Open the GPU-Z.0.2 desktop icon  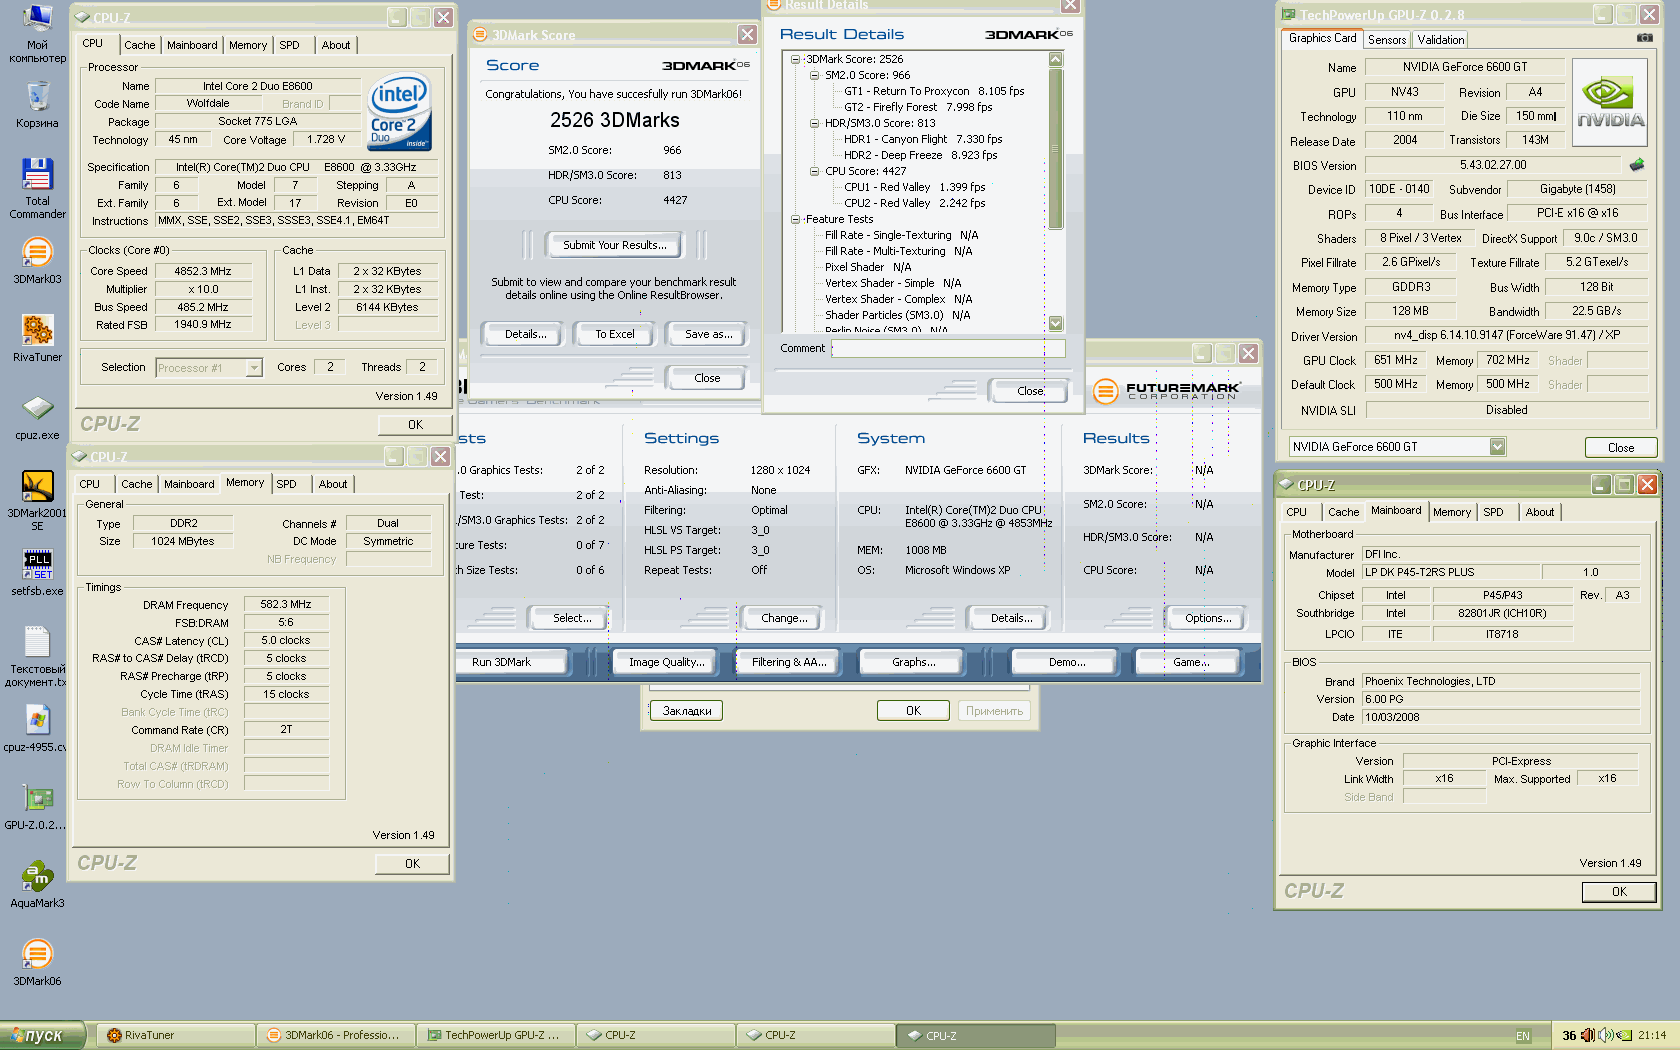point(37,807)
